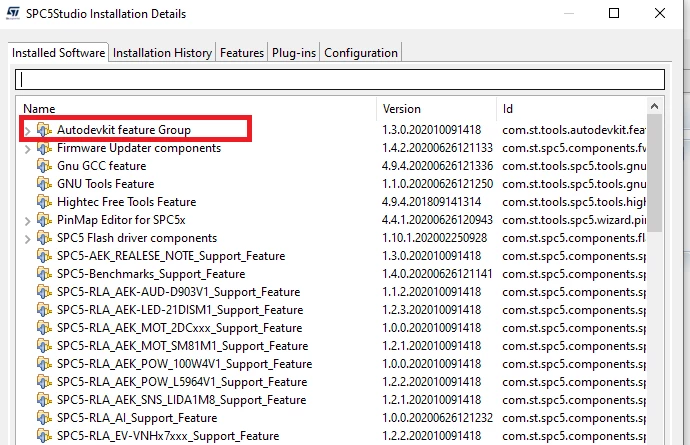The height and width of the screenshot is (445, 690).
Task: Select the SPC5-RLA_AI_Support_Feature row
Action: (331, 419)
